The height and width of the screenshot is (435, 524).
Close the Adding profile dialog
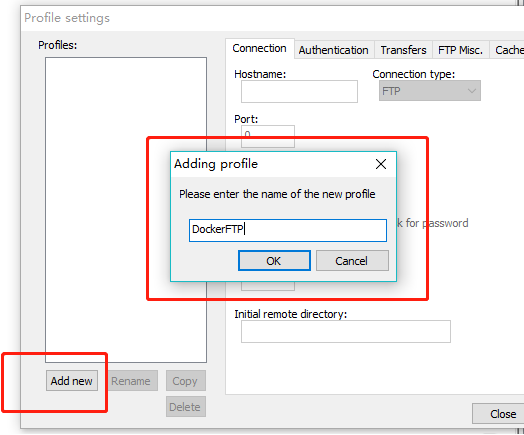pyautogui.click(x=381, y=164)
